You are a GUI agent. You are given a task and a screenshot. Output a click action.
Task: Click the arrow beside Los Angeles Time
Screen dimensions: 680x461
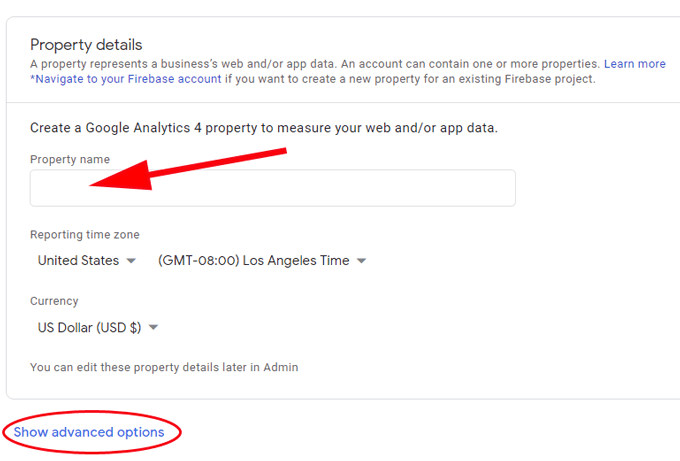(x=362, y=261)
